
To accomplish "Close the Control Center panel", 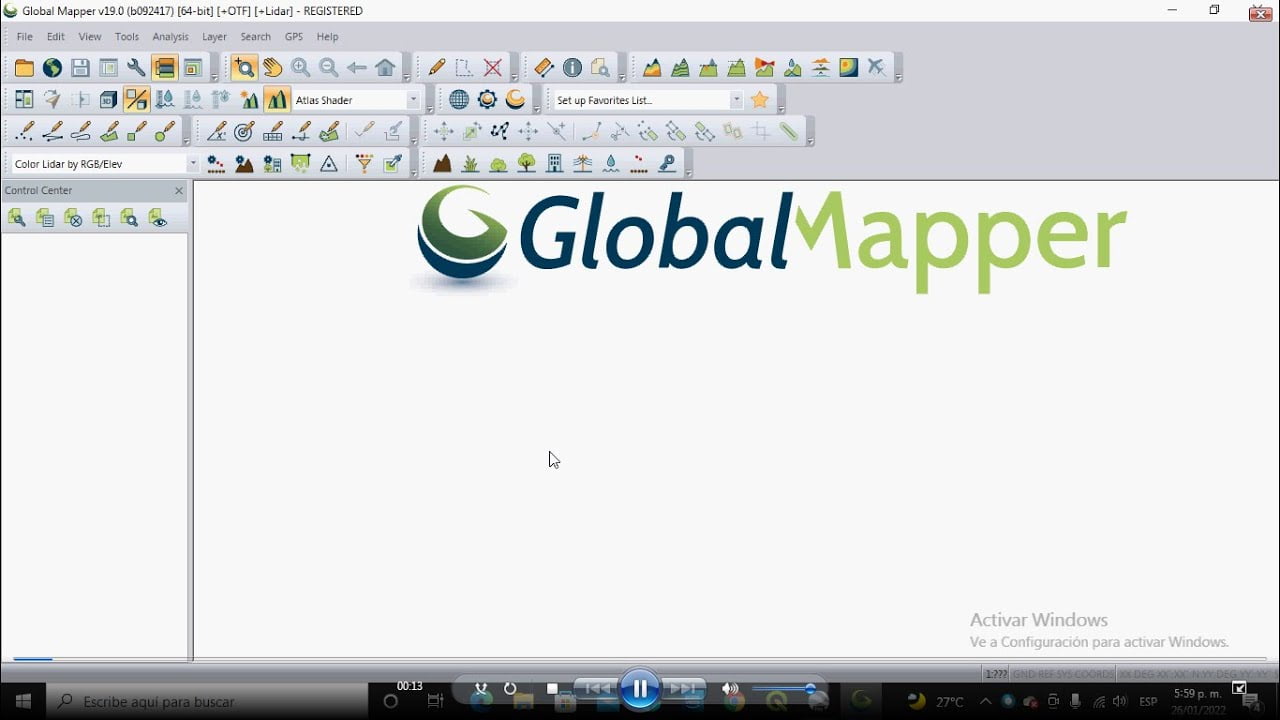I will [x=179, y=191].
